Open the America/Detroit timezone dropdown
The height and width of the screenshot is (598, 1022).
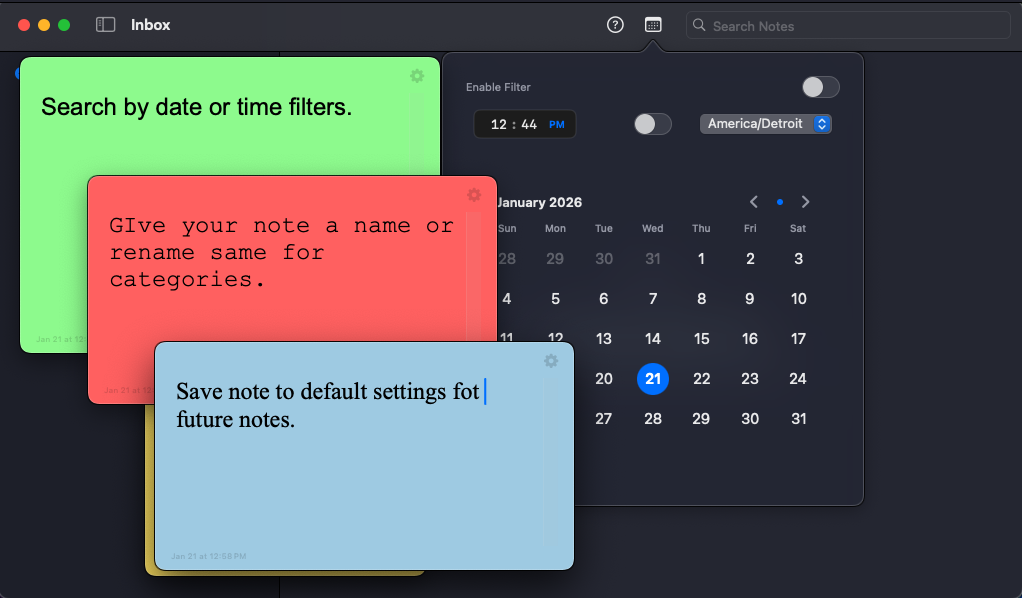click(765, 123)
